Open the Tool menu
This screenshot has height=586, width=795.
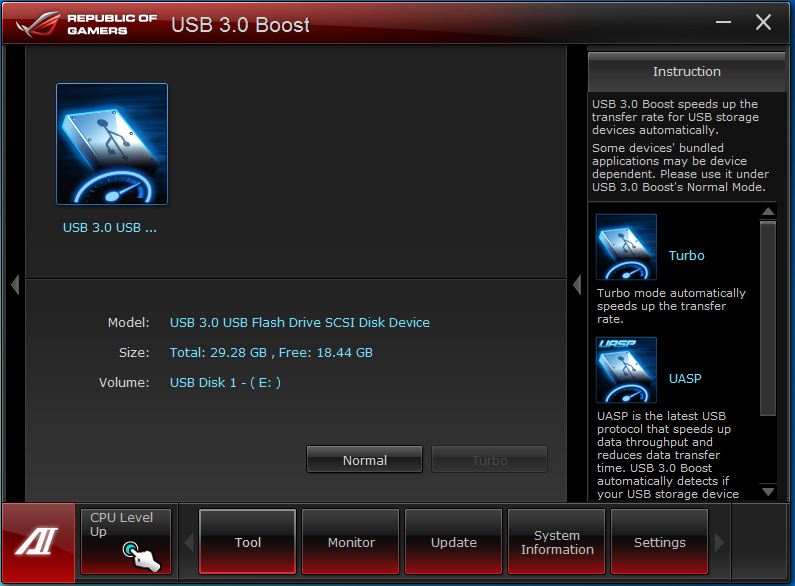tap(247, 542)
